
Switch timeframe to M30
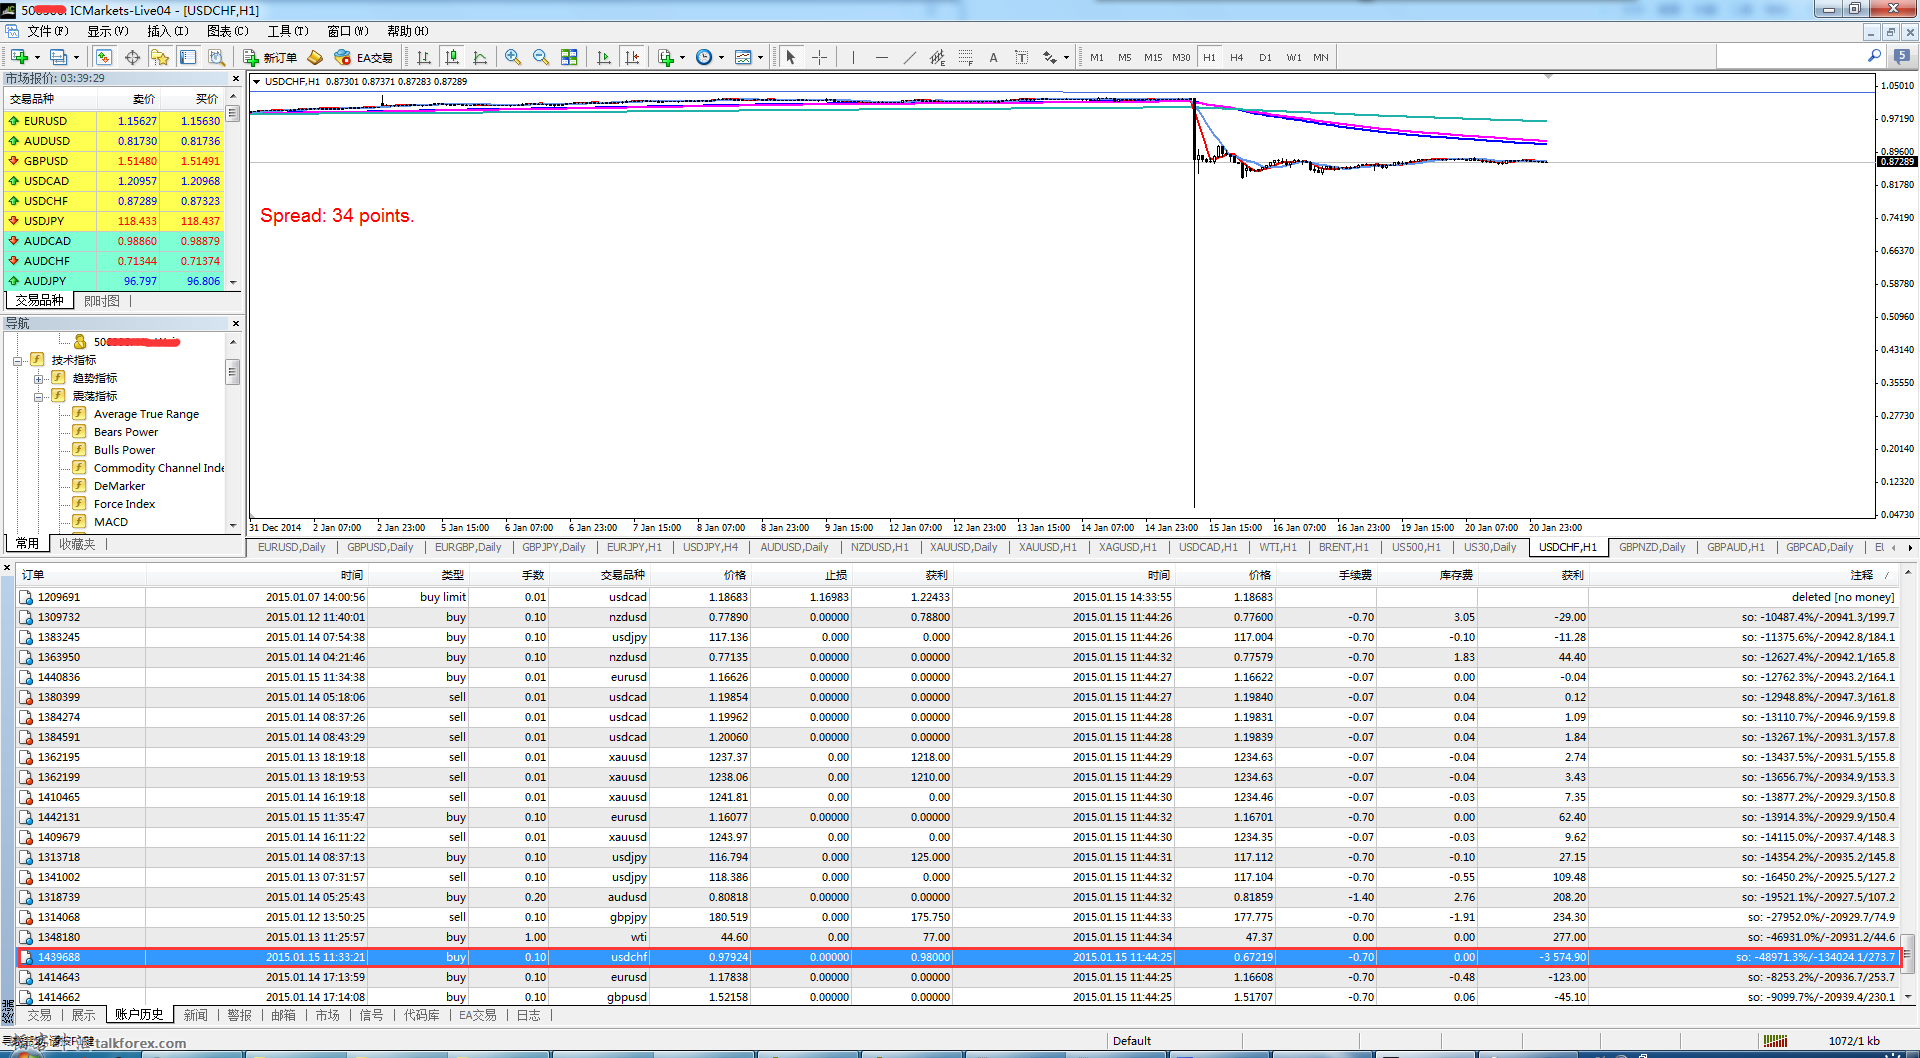click(x=1181, y=57)
